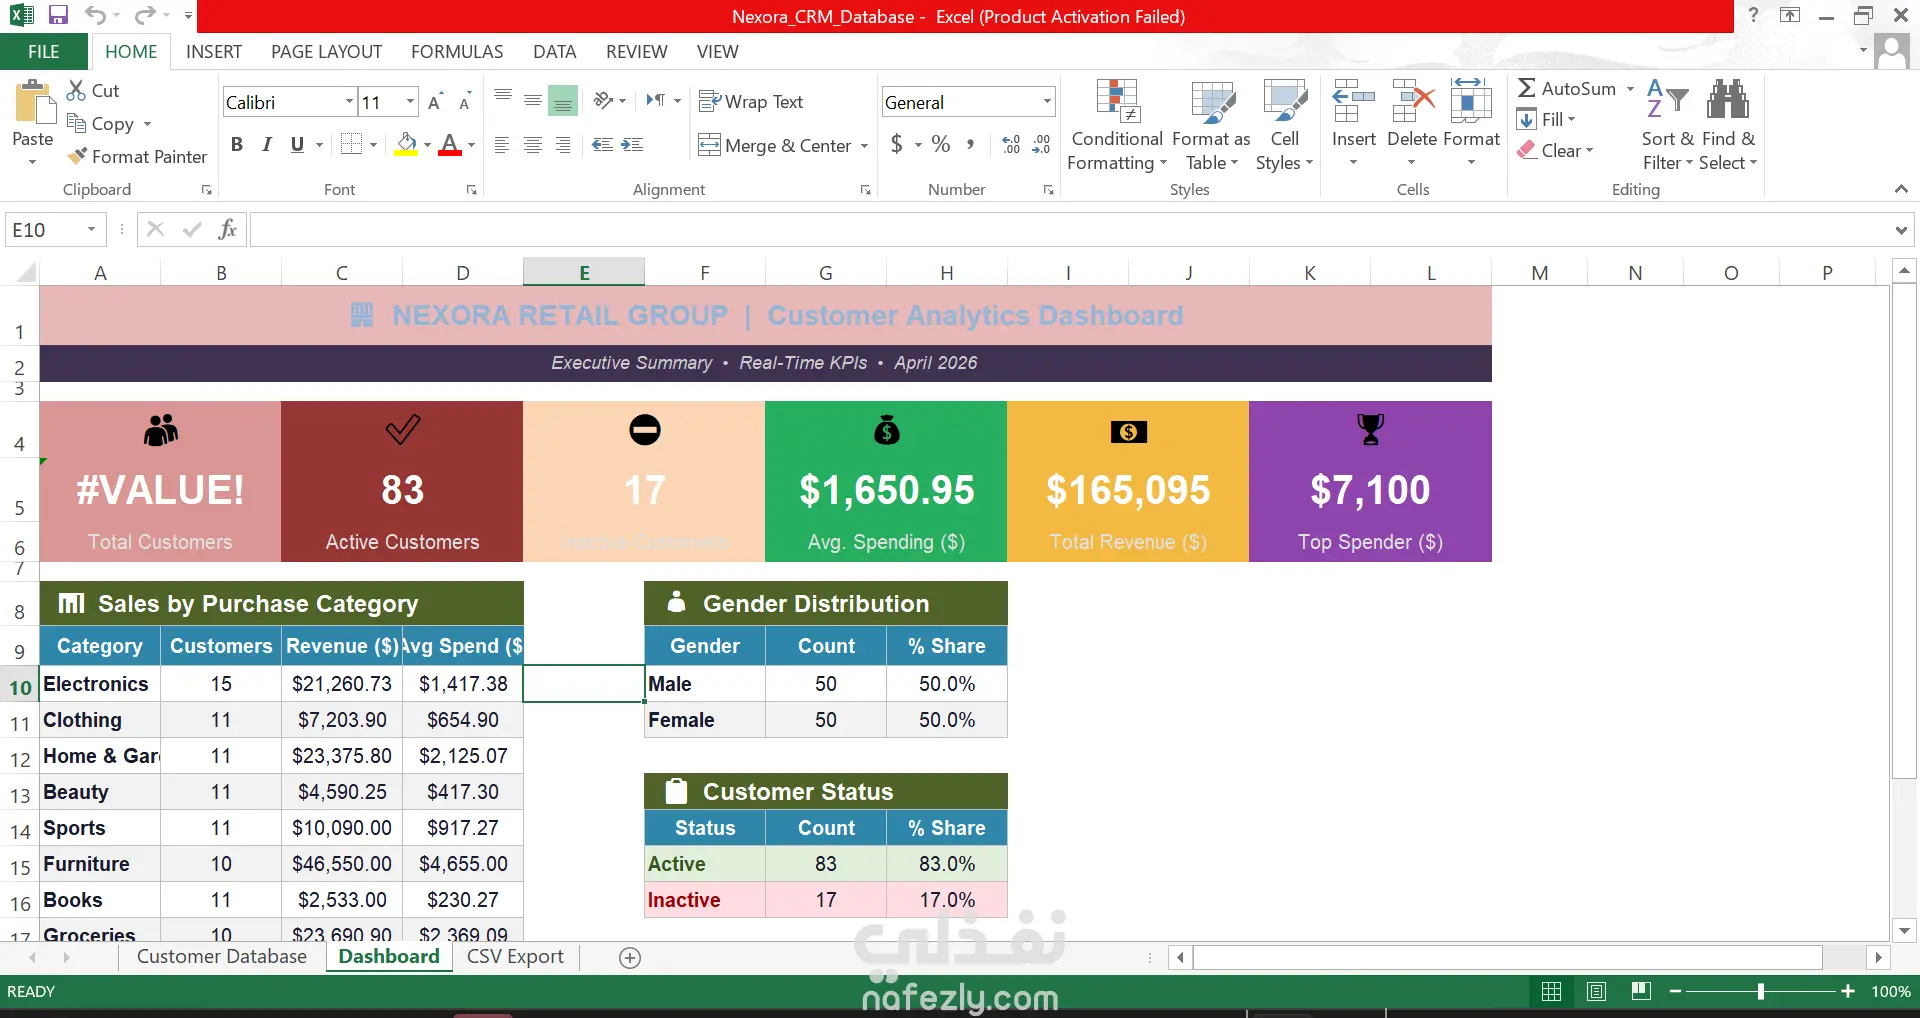This screenshot has width=1920, height=1018.
Task: Open the Calibri font name dropdown
Action: 349,102
